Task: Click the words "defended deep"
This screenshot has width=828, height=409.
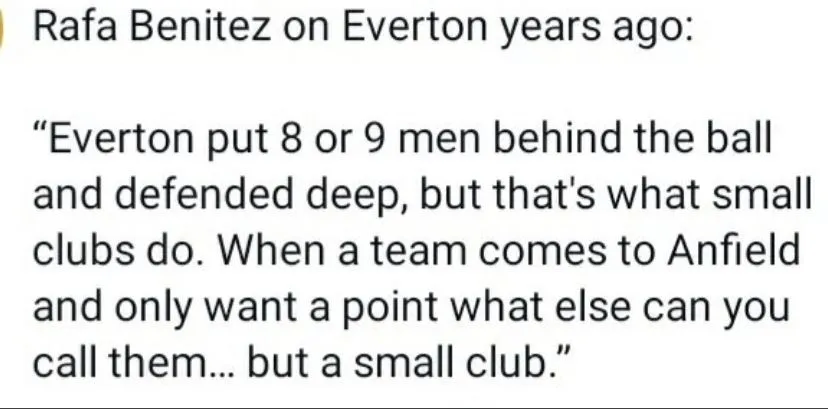Action: [x=250, y=195]
